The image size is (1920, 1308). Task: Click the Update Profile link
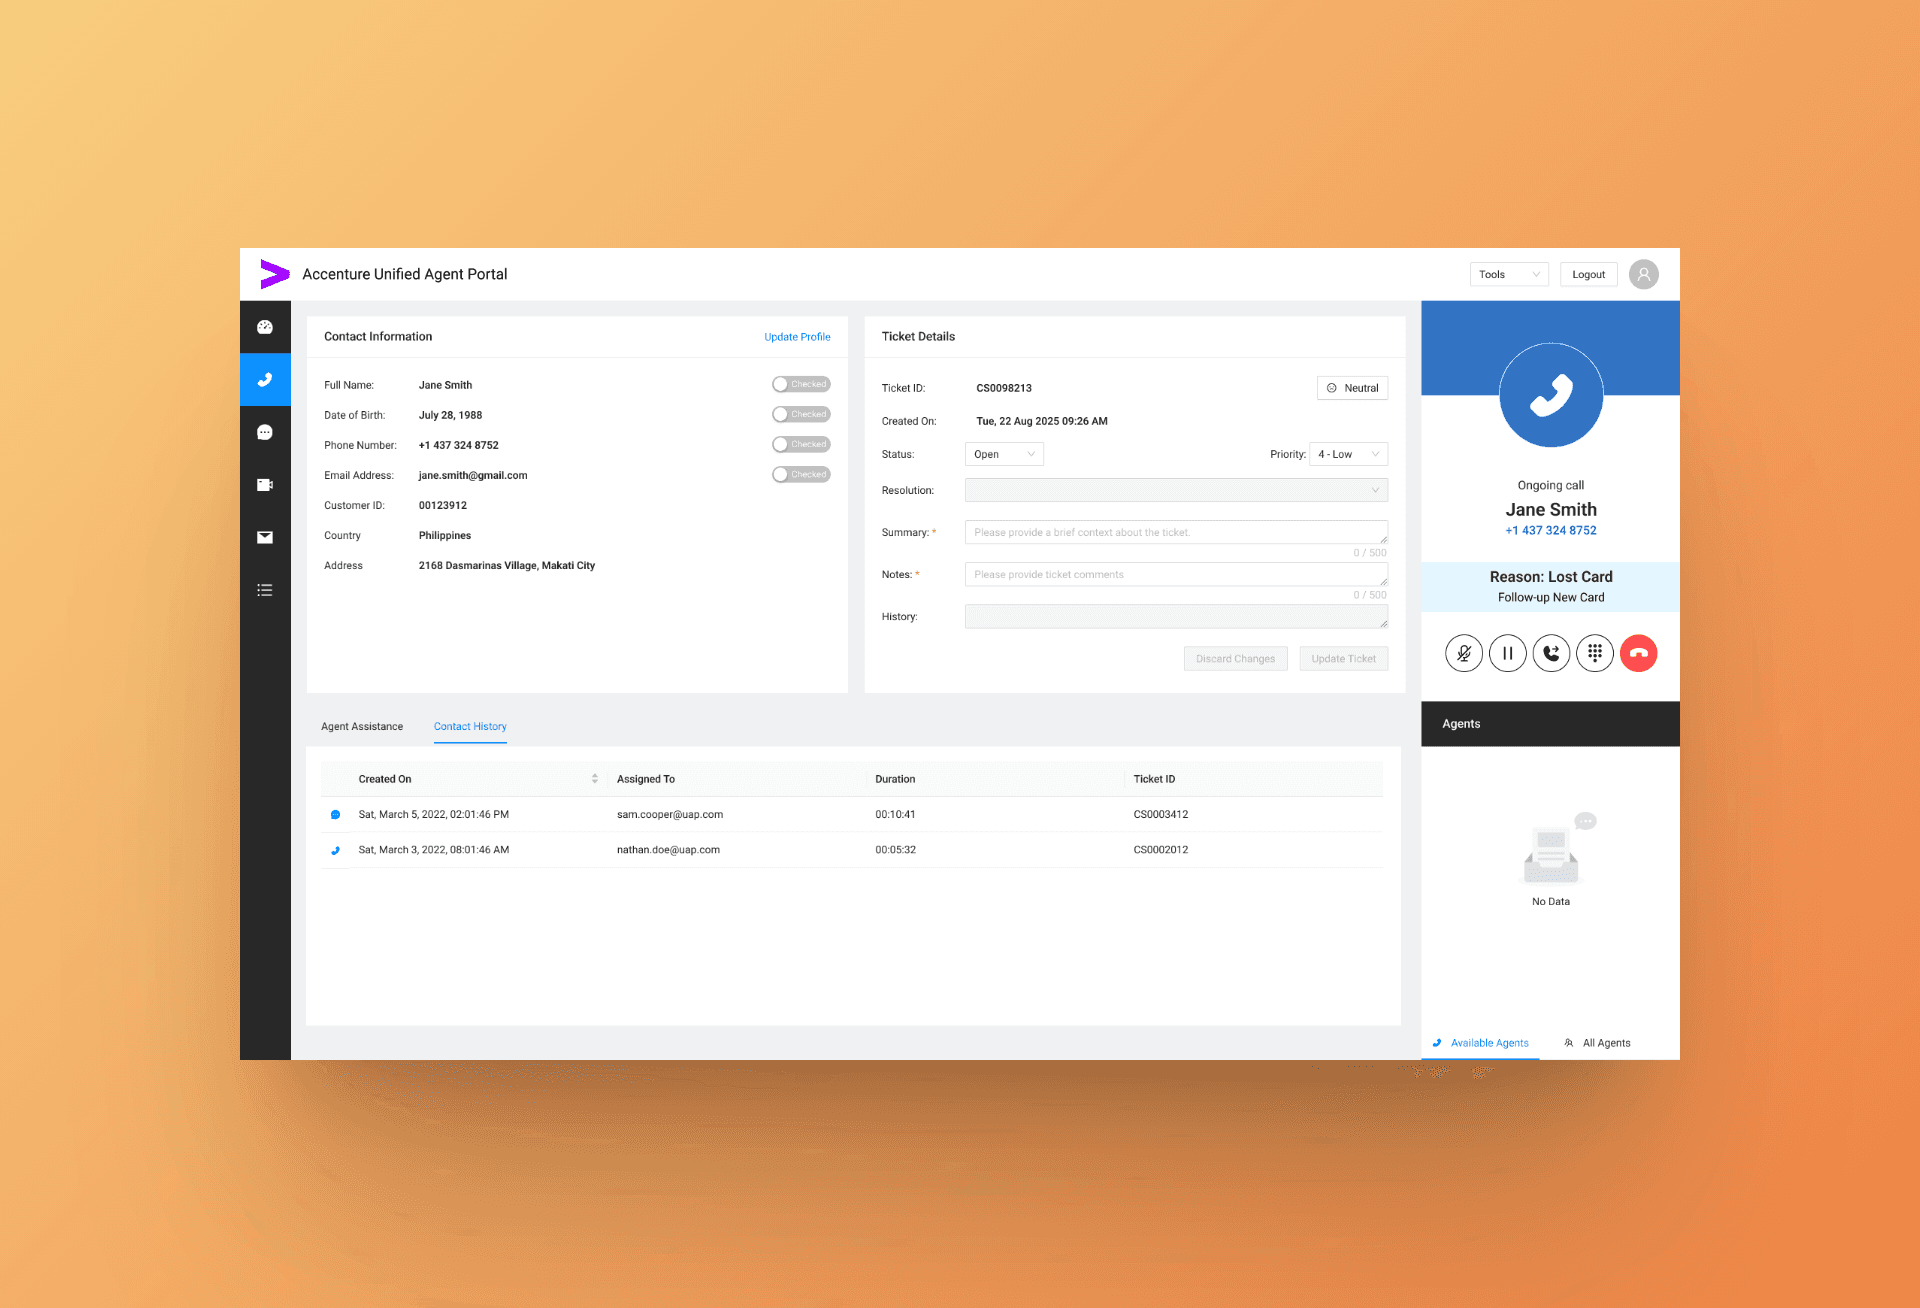click(797, 337)
